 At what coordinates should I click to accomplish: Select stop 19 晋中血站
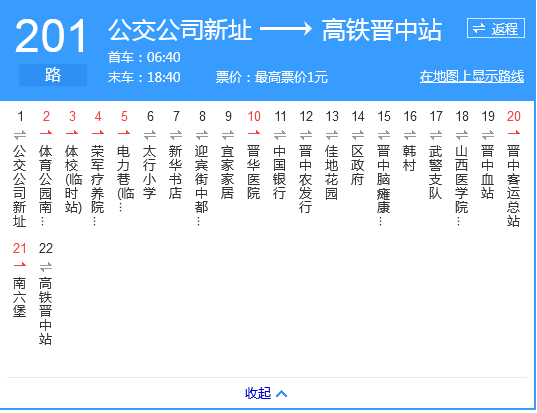[487, 172]
